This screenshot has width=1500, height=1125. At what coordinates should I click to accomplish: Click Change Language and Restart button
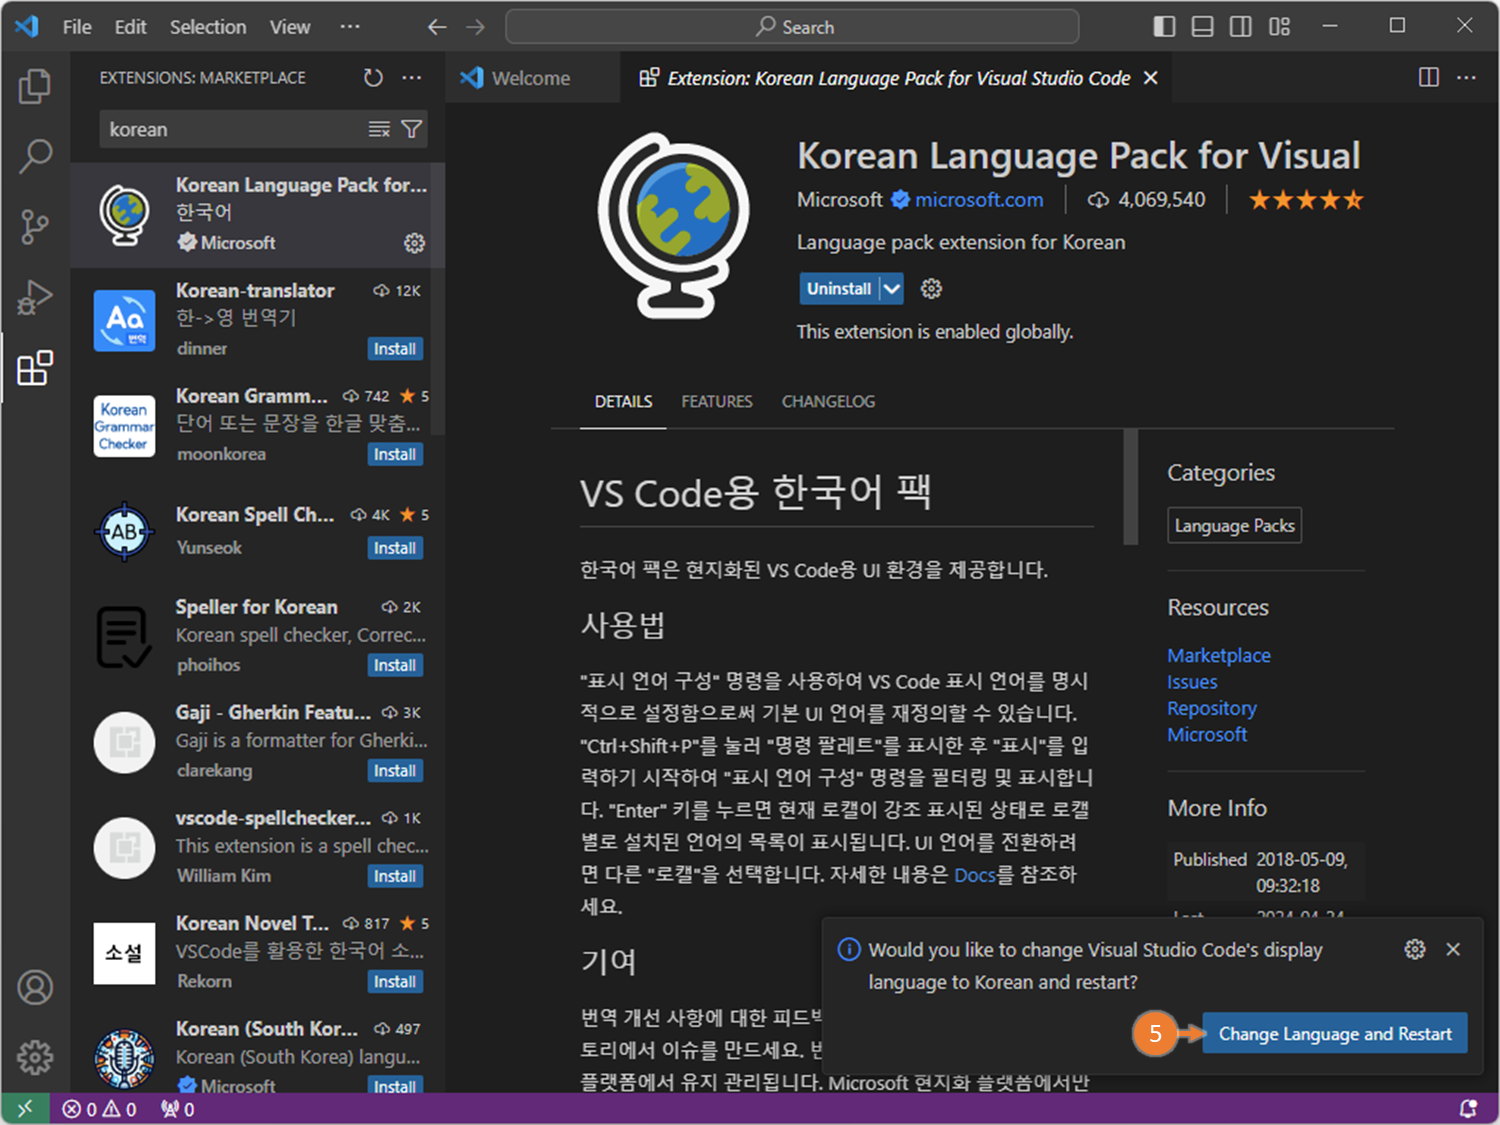1335,1034
